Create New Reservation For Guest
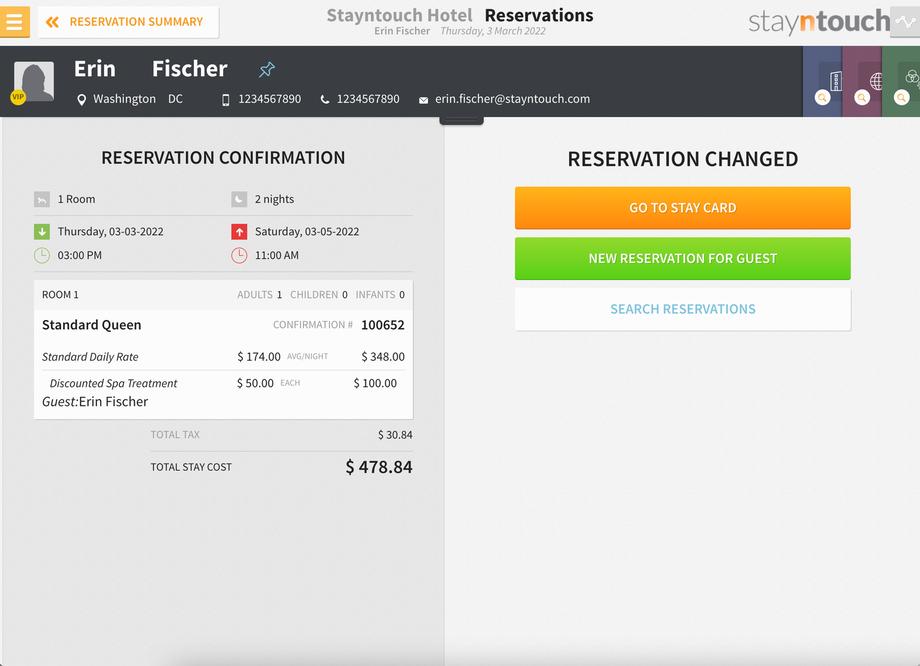Screen dimensions: 920x666 (x=682, y=258)
